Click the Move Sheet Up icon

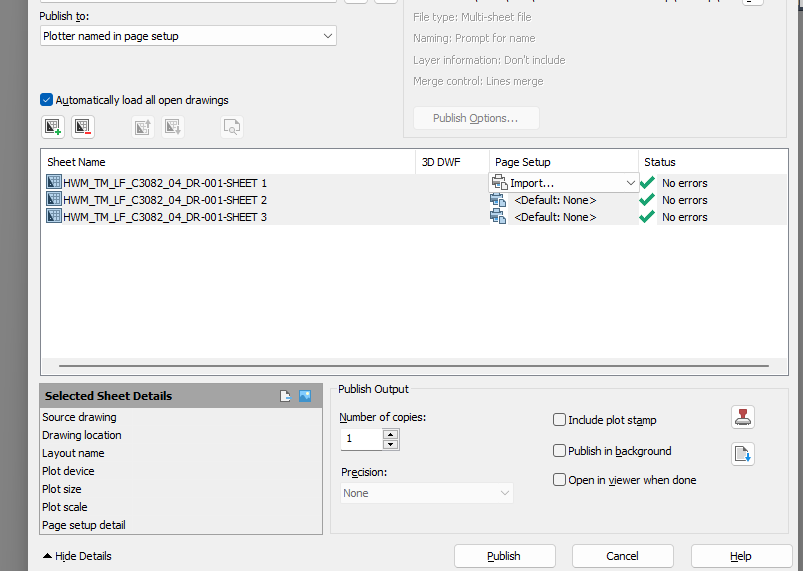click(143, 127)
